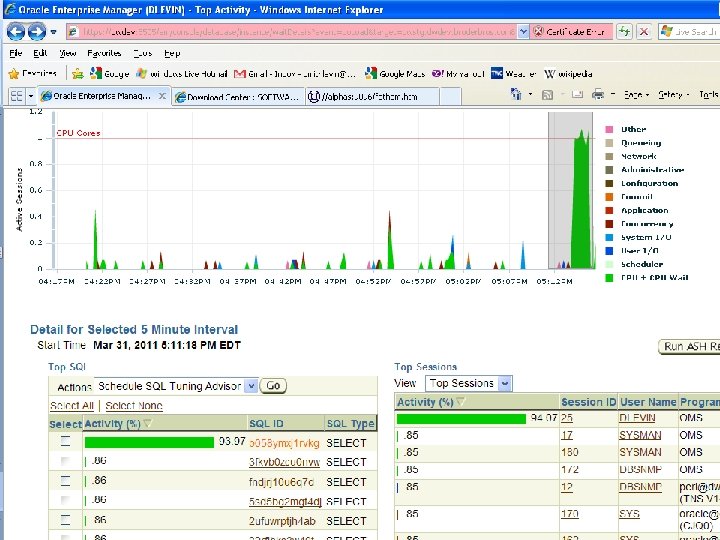Open the File menu
This screenshot has width=720, height=540.
pos(16,53)
